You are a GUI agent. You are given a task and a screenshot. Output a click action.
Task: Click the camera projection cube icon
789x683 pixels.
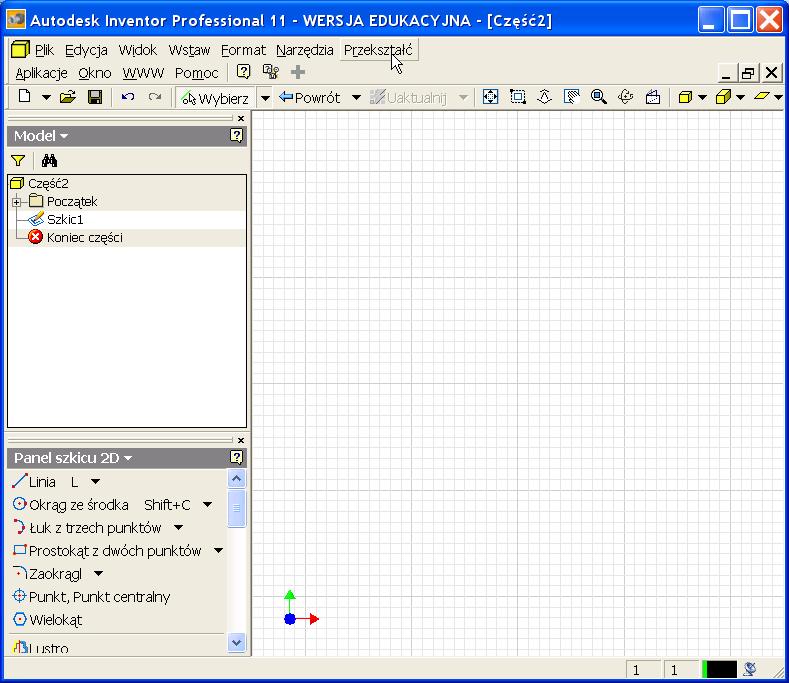724,97
